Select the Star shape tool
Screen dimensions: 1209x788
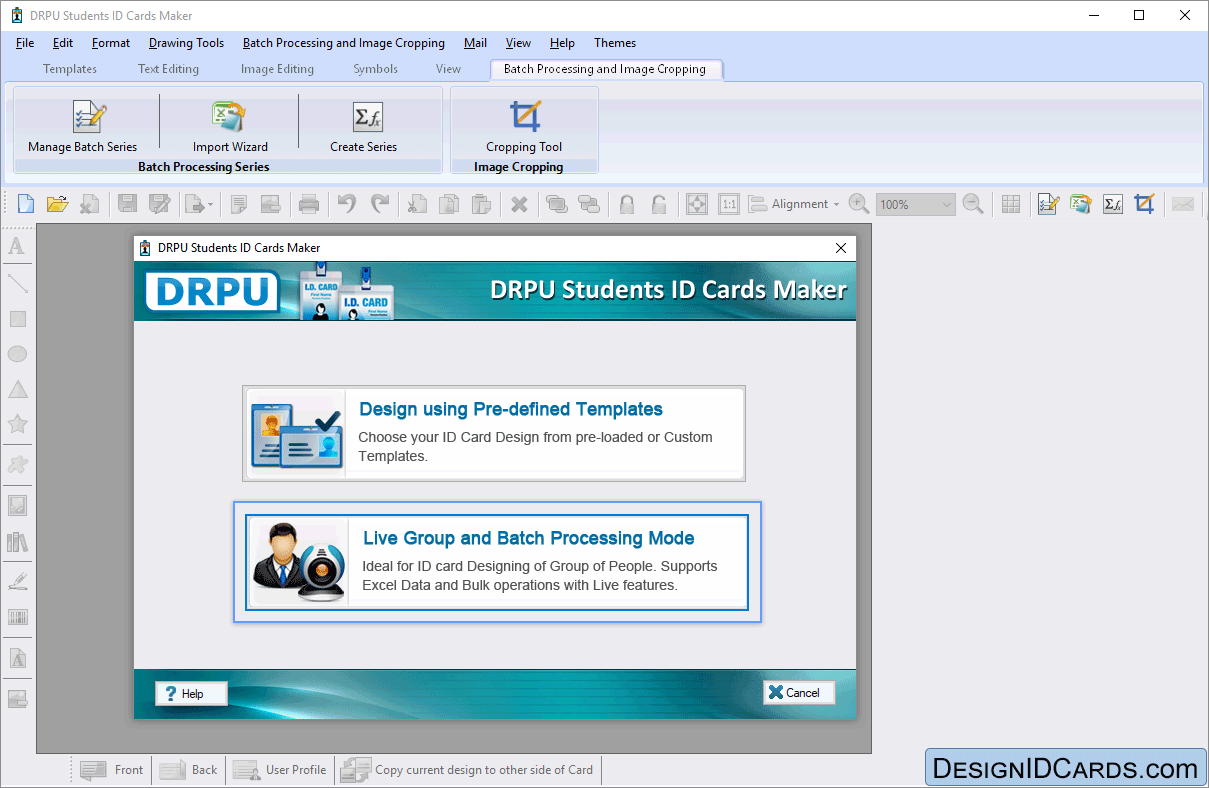point(17,424)
